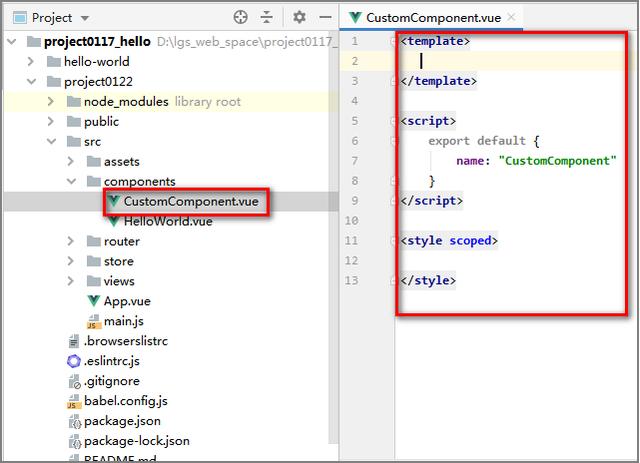Collapse the components folder

pos(72,181)
